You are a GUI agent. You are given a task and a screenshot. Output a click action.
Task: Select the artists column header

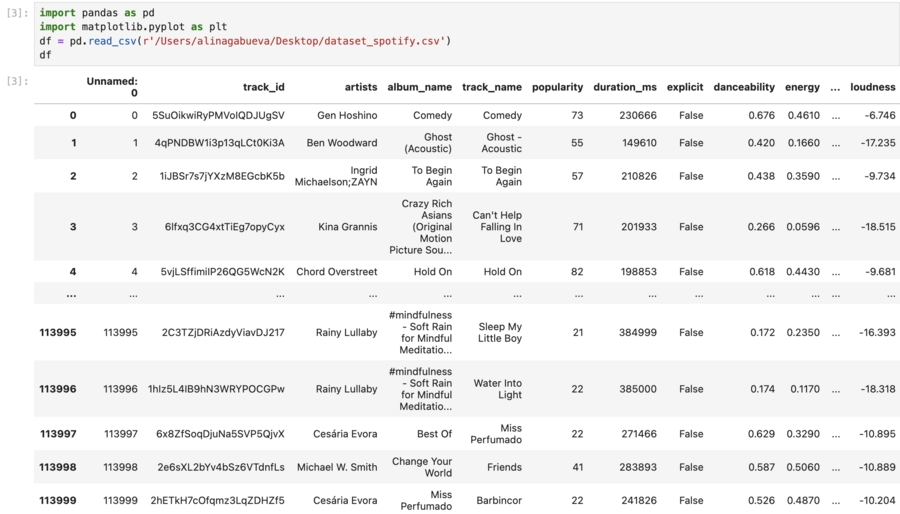pyautogui.click(x=361, y=87)
